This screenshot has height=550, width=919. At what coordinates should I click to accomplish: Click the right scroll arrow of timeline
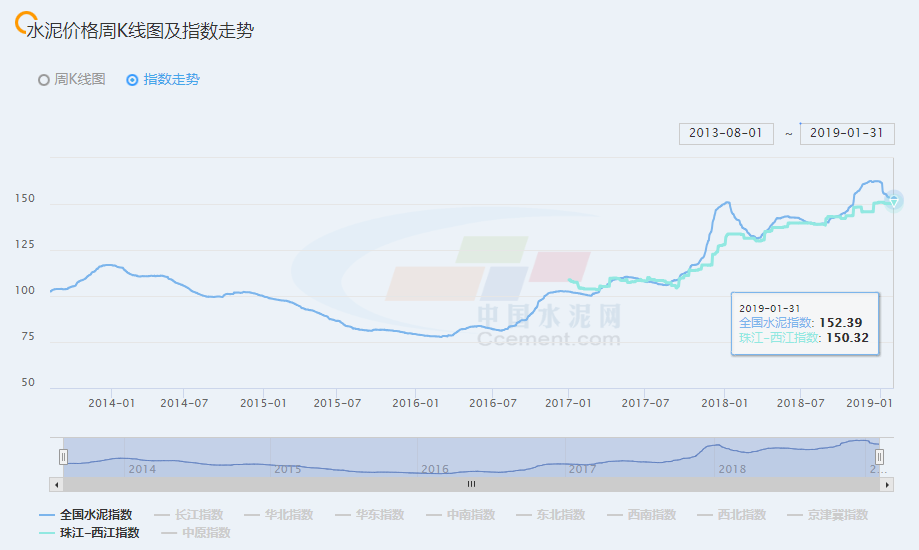pyautogui.click(x=886, y=484)
